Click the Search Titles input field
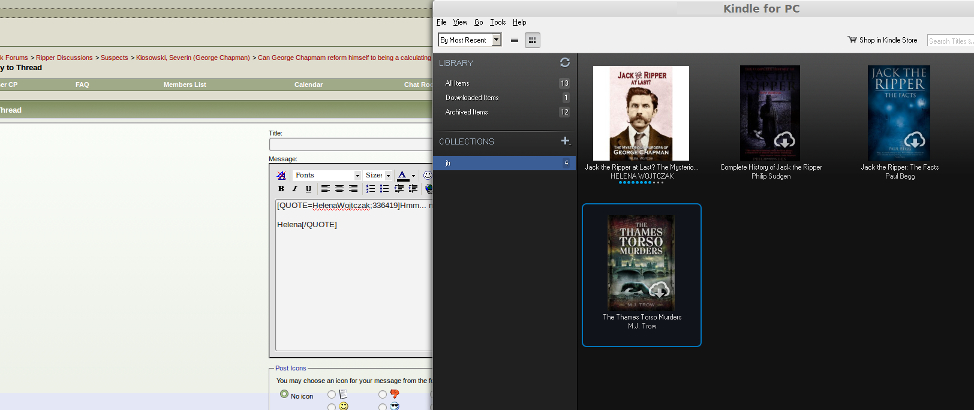This screenshot has width=974, height=410. point(949,40)
